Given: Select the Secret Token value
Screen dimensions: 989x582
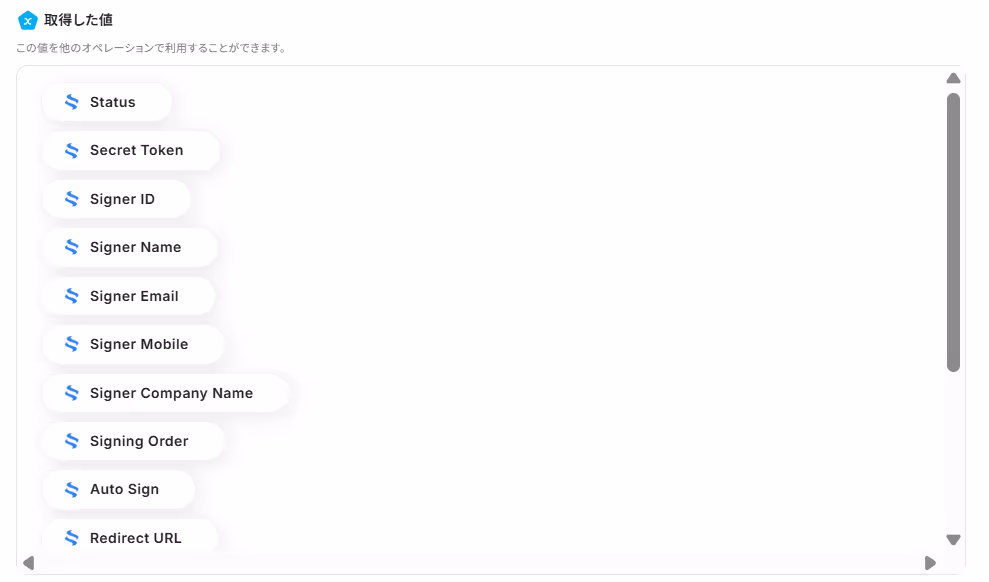Looking at the screenshot, I should (x=131, y=151).
